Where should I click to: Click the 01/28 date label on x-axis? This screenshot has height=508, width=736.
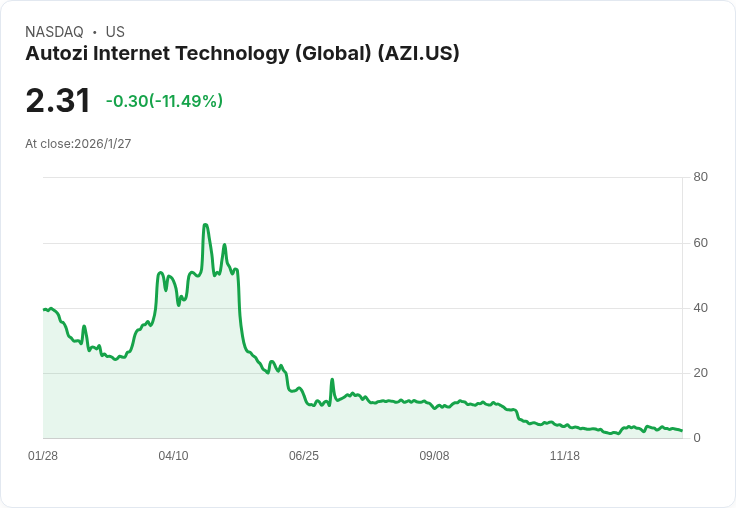pos(43,456)
